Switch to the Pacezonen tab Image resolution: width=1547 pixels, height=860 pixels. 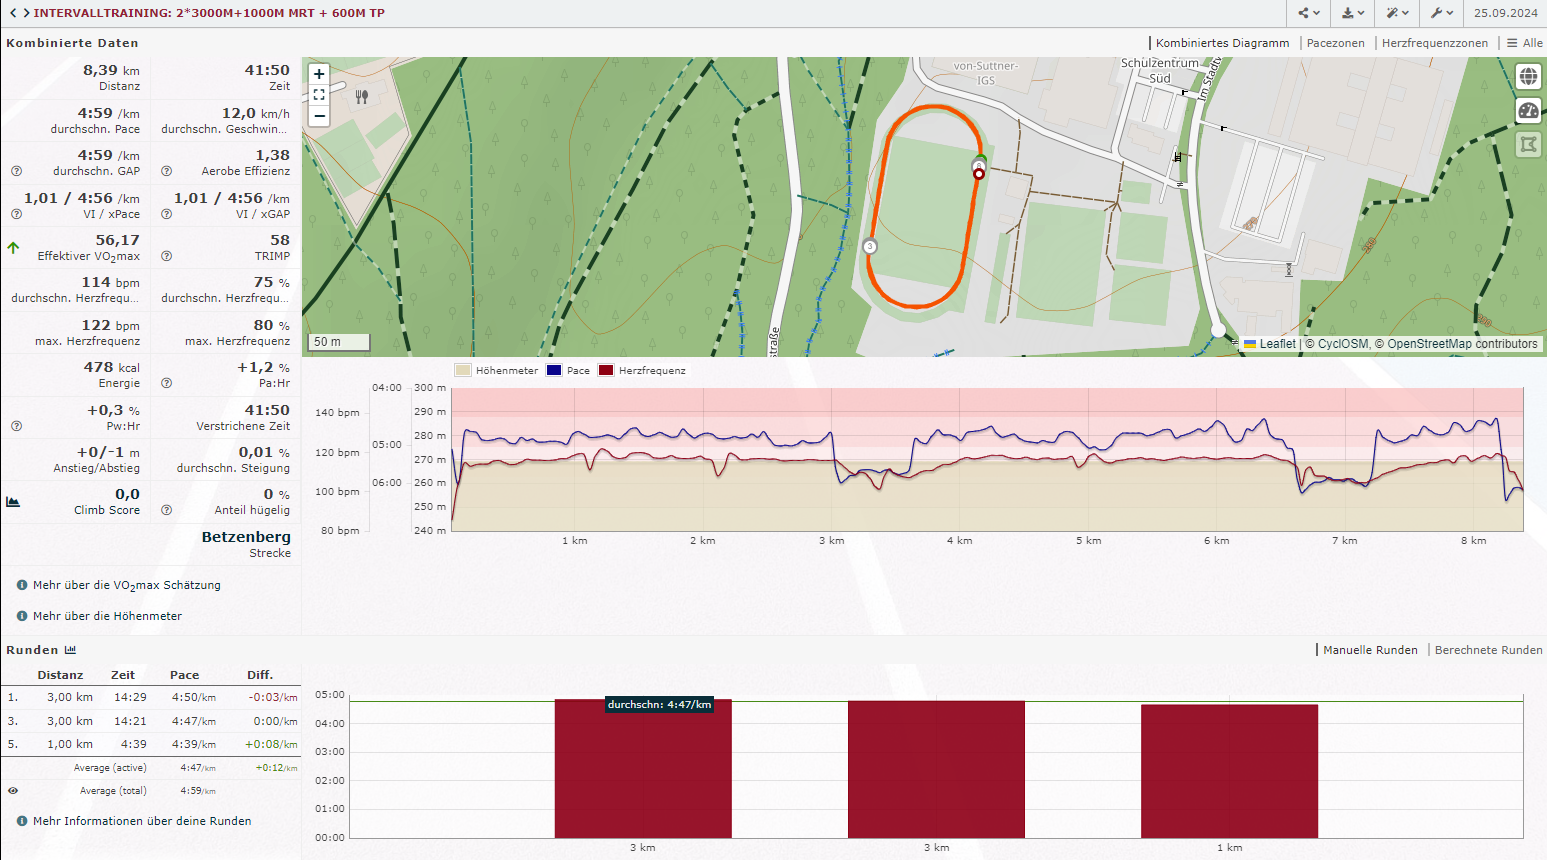[1335, 43]
